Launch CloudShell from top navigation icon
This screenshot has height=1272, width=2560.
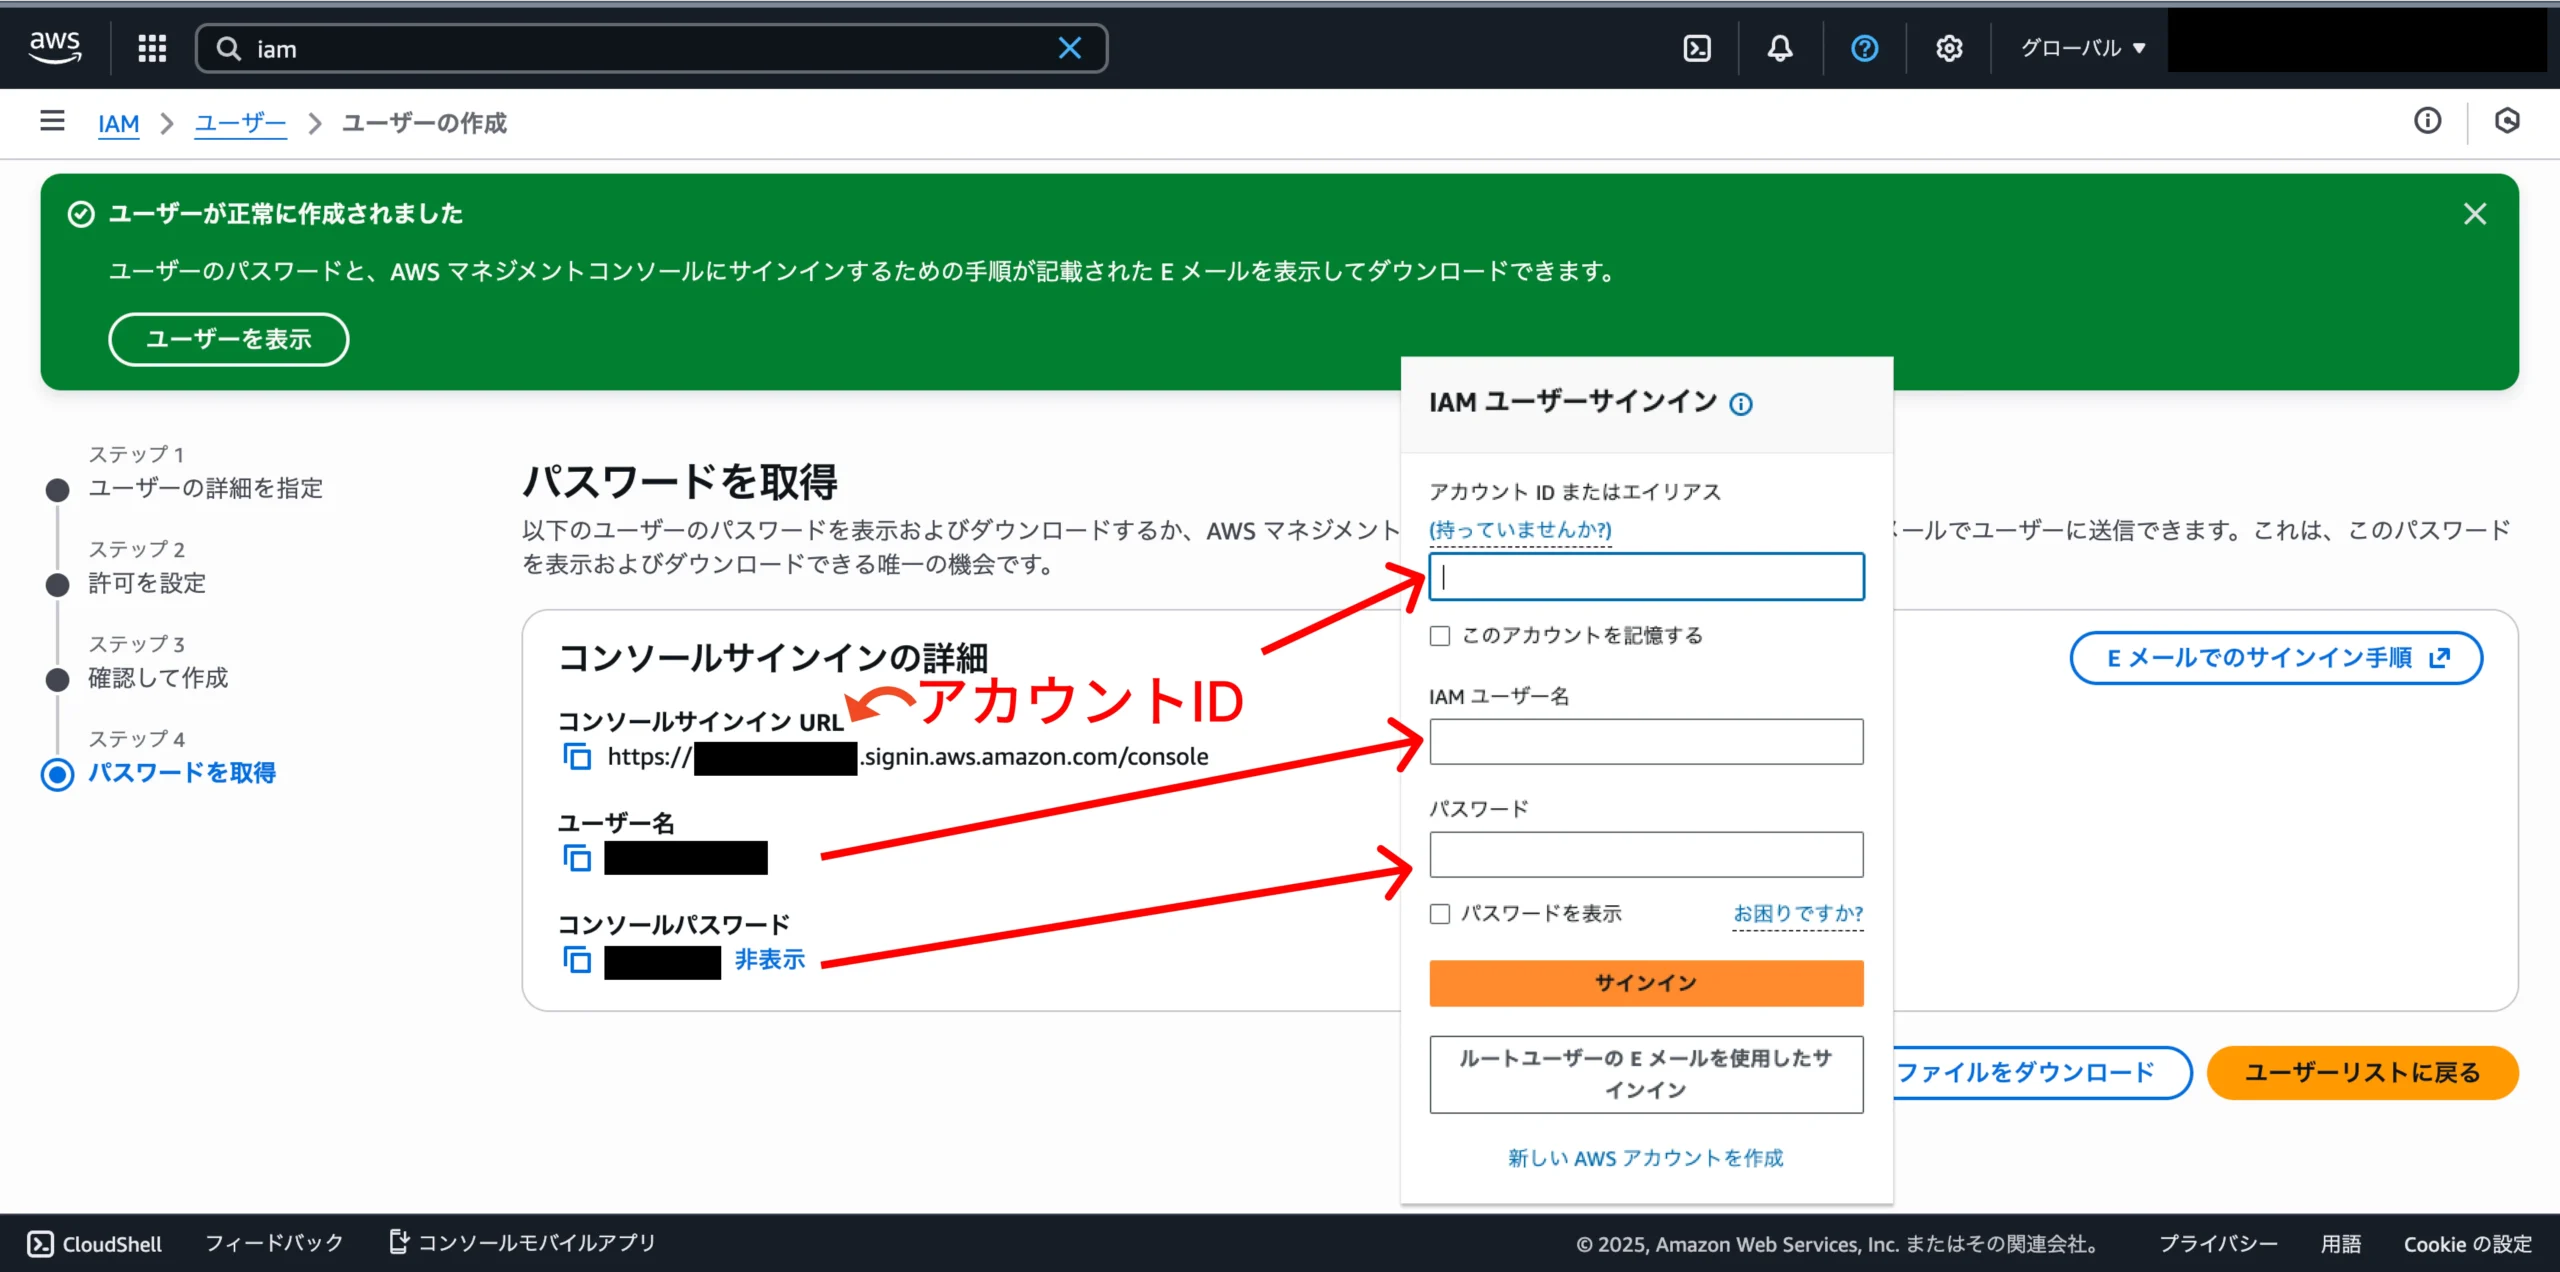point(1697,48)
